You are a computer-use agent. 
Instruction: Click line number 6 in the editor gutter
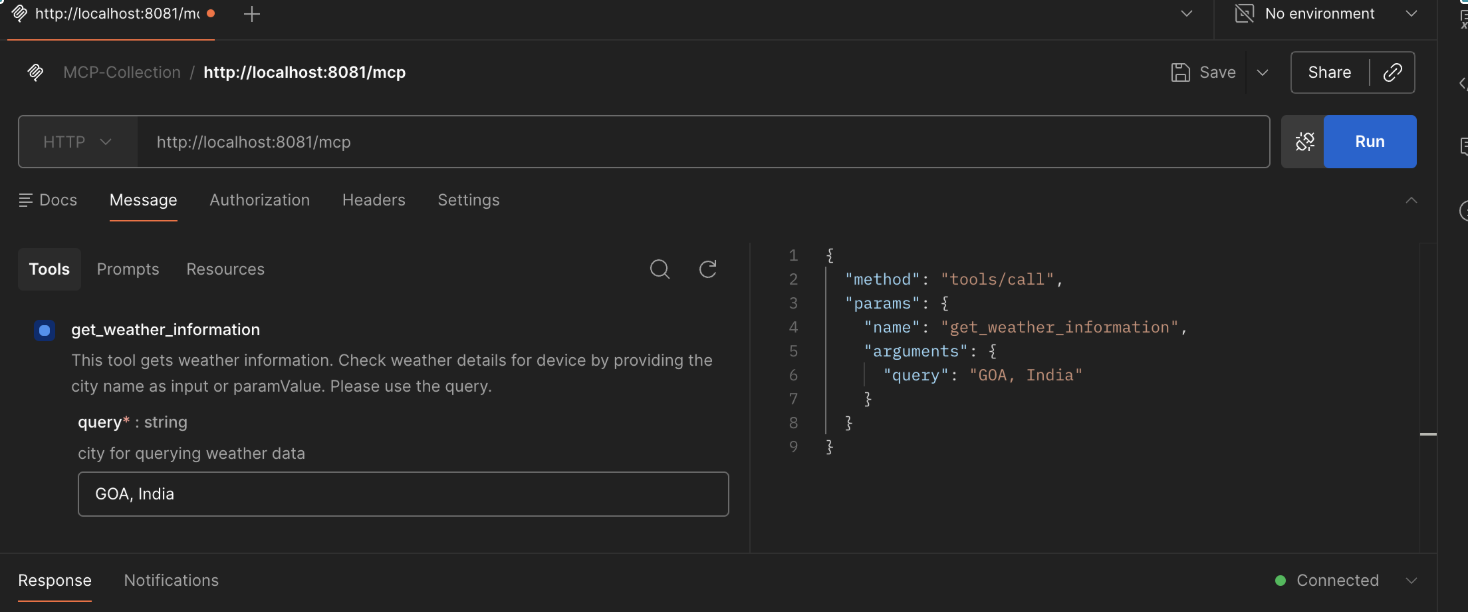[x=793, y=375]
